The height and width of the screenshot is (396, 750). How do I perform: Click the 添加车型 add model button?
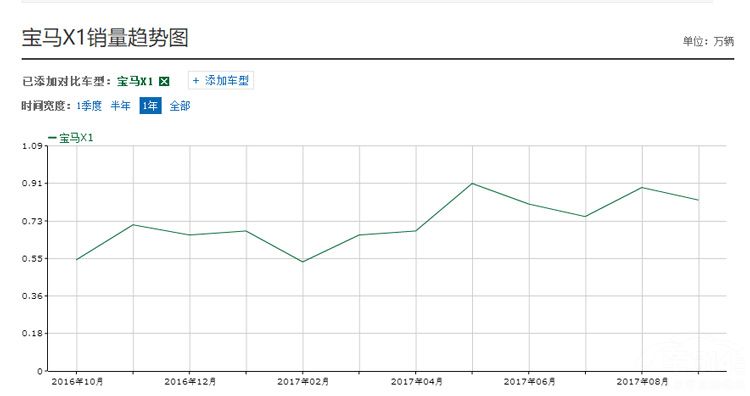pos(221,80)
